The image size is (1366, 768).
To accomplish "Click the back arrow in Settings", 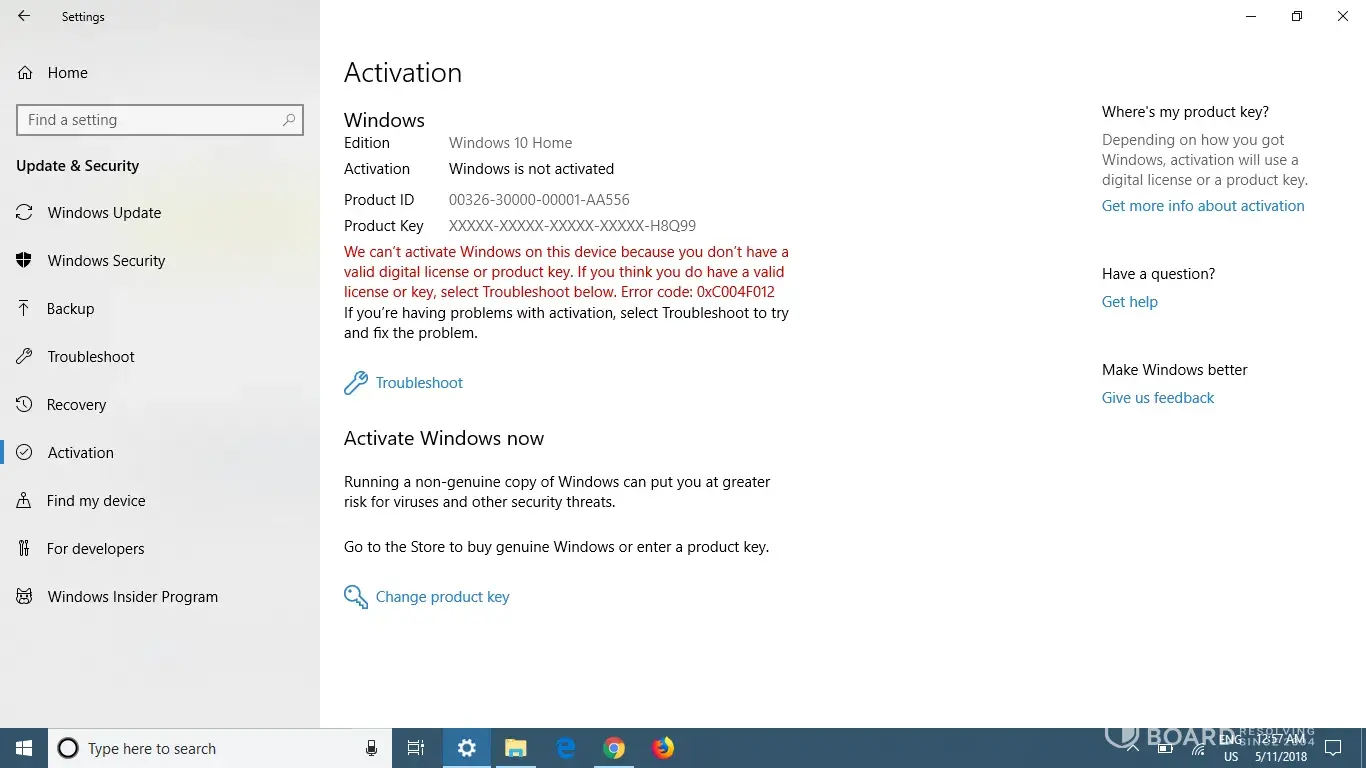I will (24, 16).
